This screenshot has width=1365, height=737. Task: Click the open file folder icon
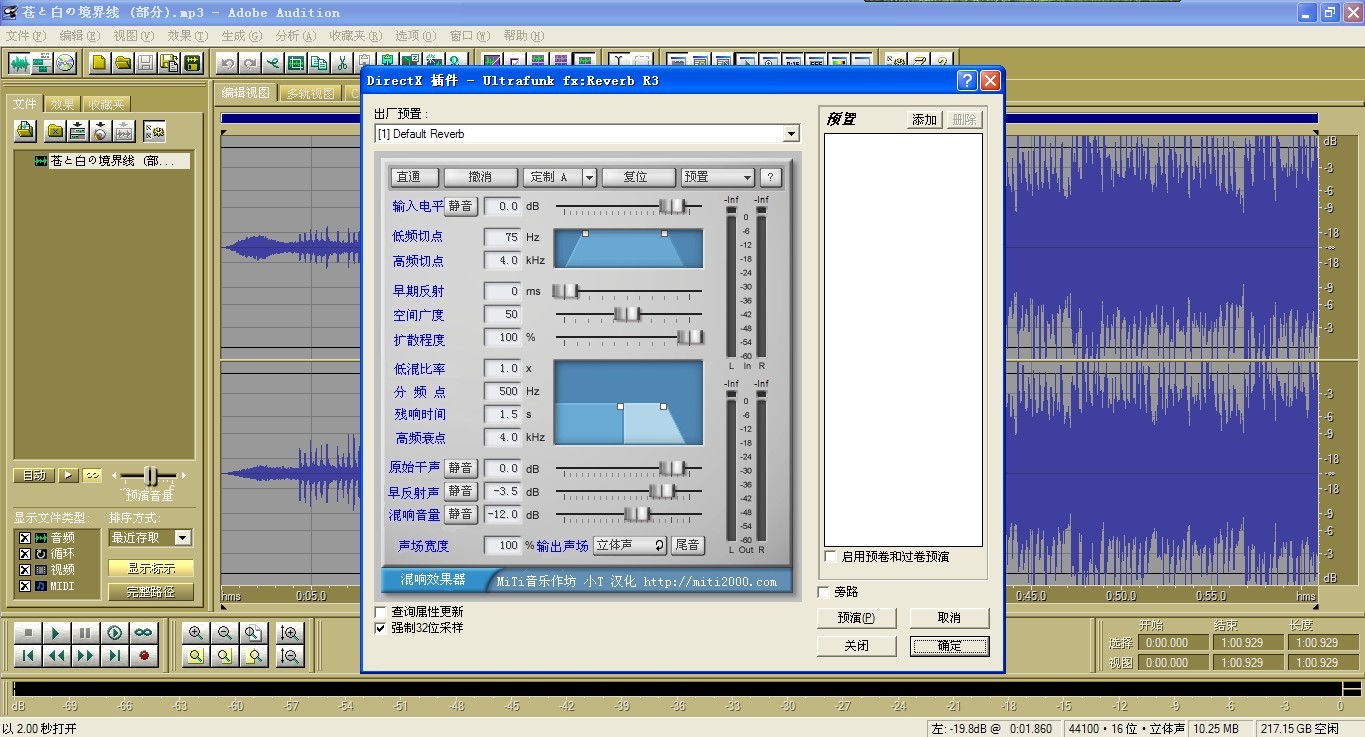(x=123, y=63)
